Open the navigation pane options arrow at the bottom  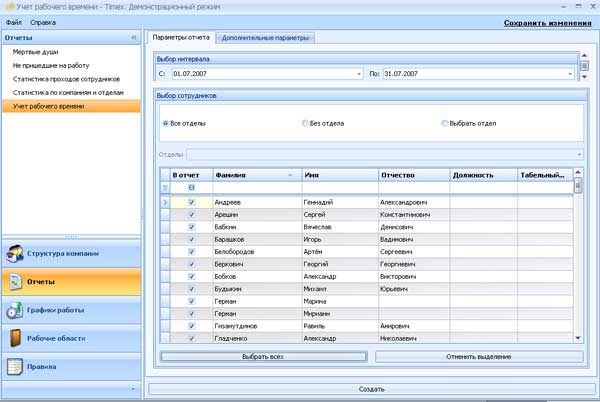tap(133, 389)
